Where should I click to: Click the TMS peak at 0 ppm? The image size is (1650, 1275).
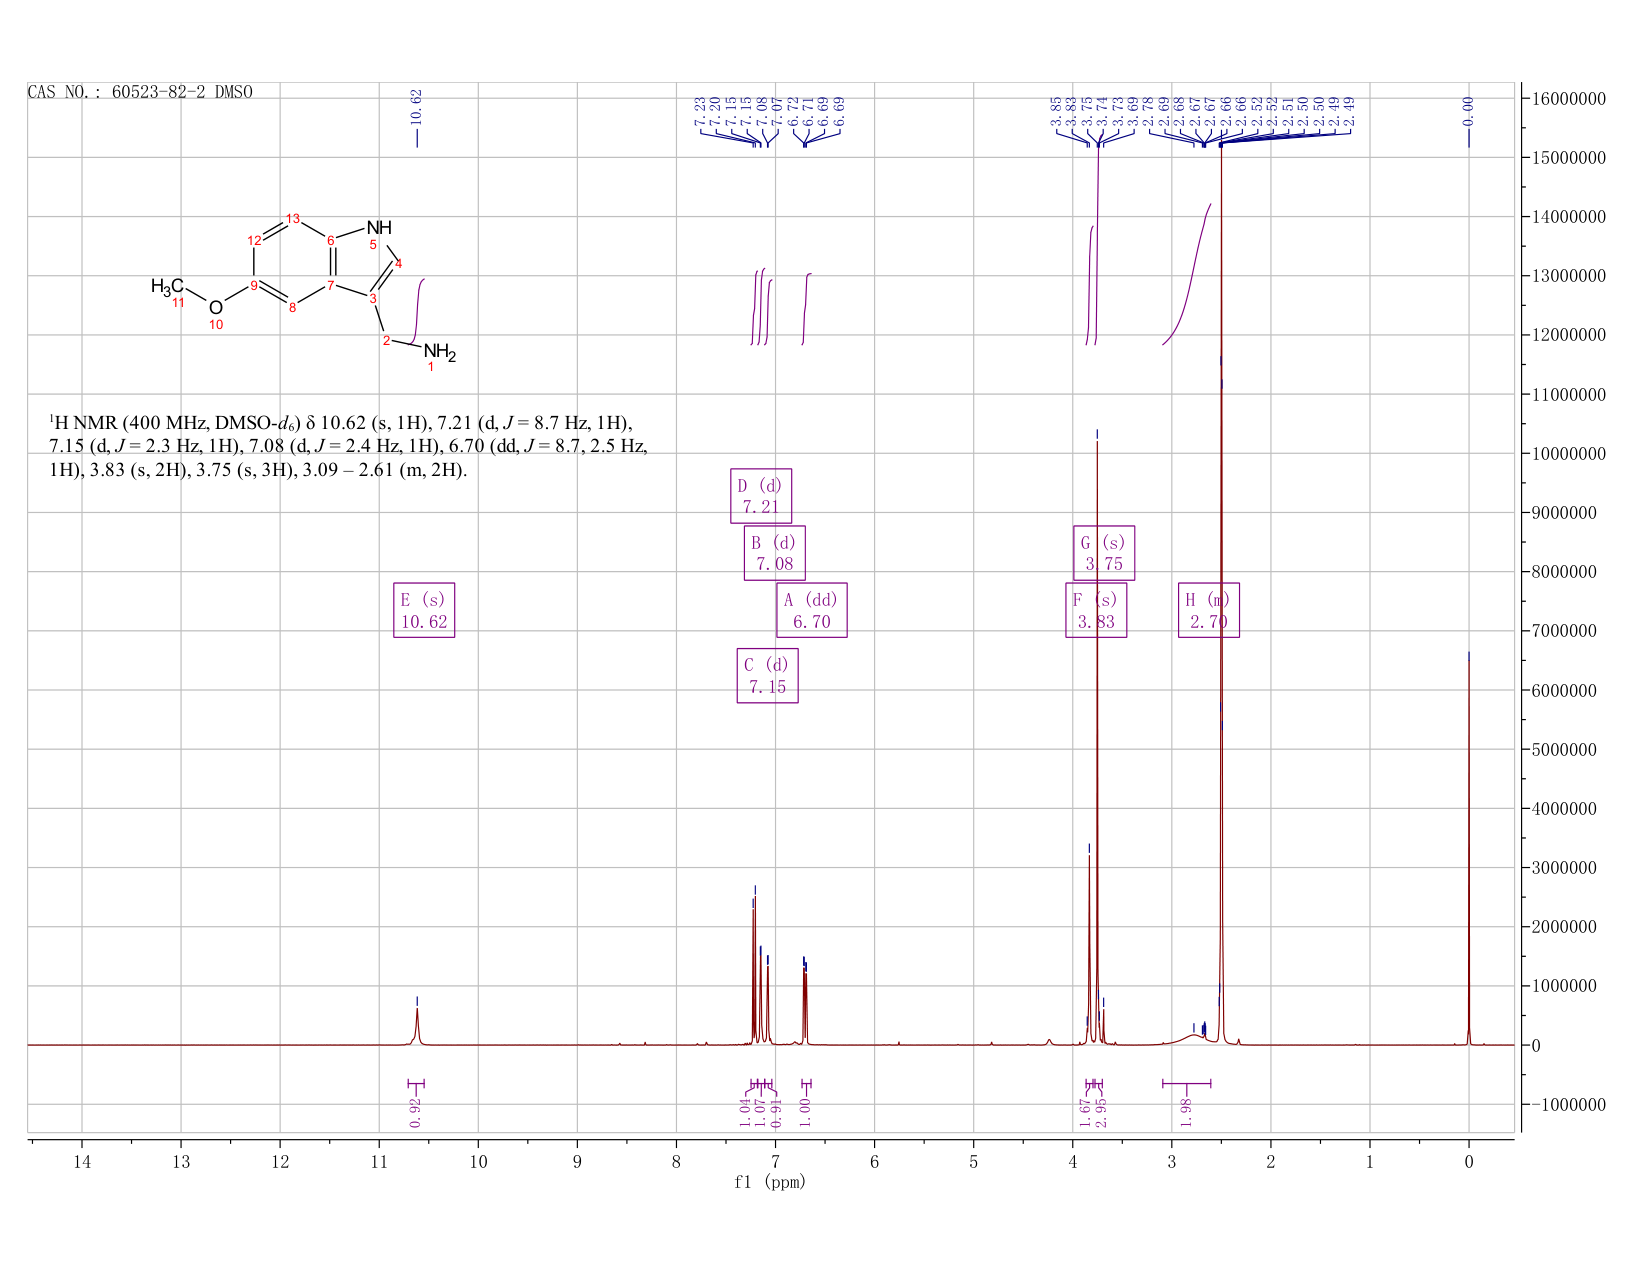pos(1468,850)
